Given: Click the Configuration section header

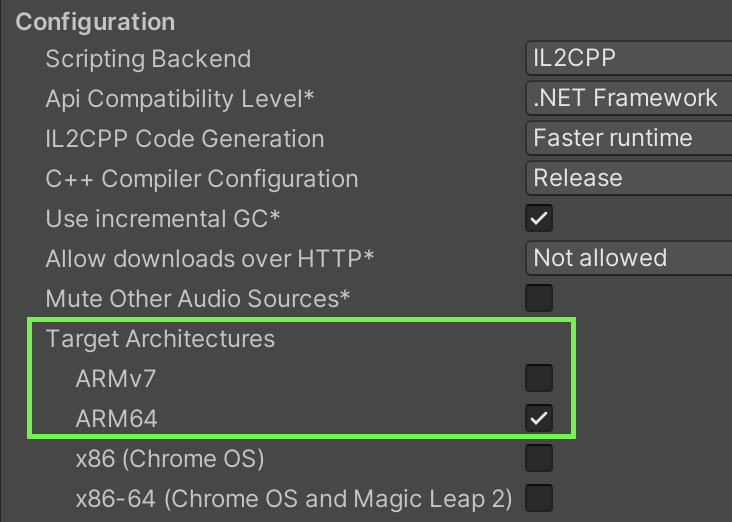Looking at the screenshot, I should click(95, 22).
